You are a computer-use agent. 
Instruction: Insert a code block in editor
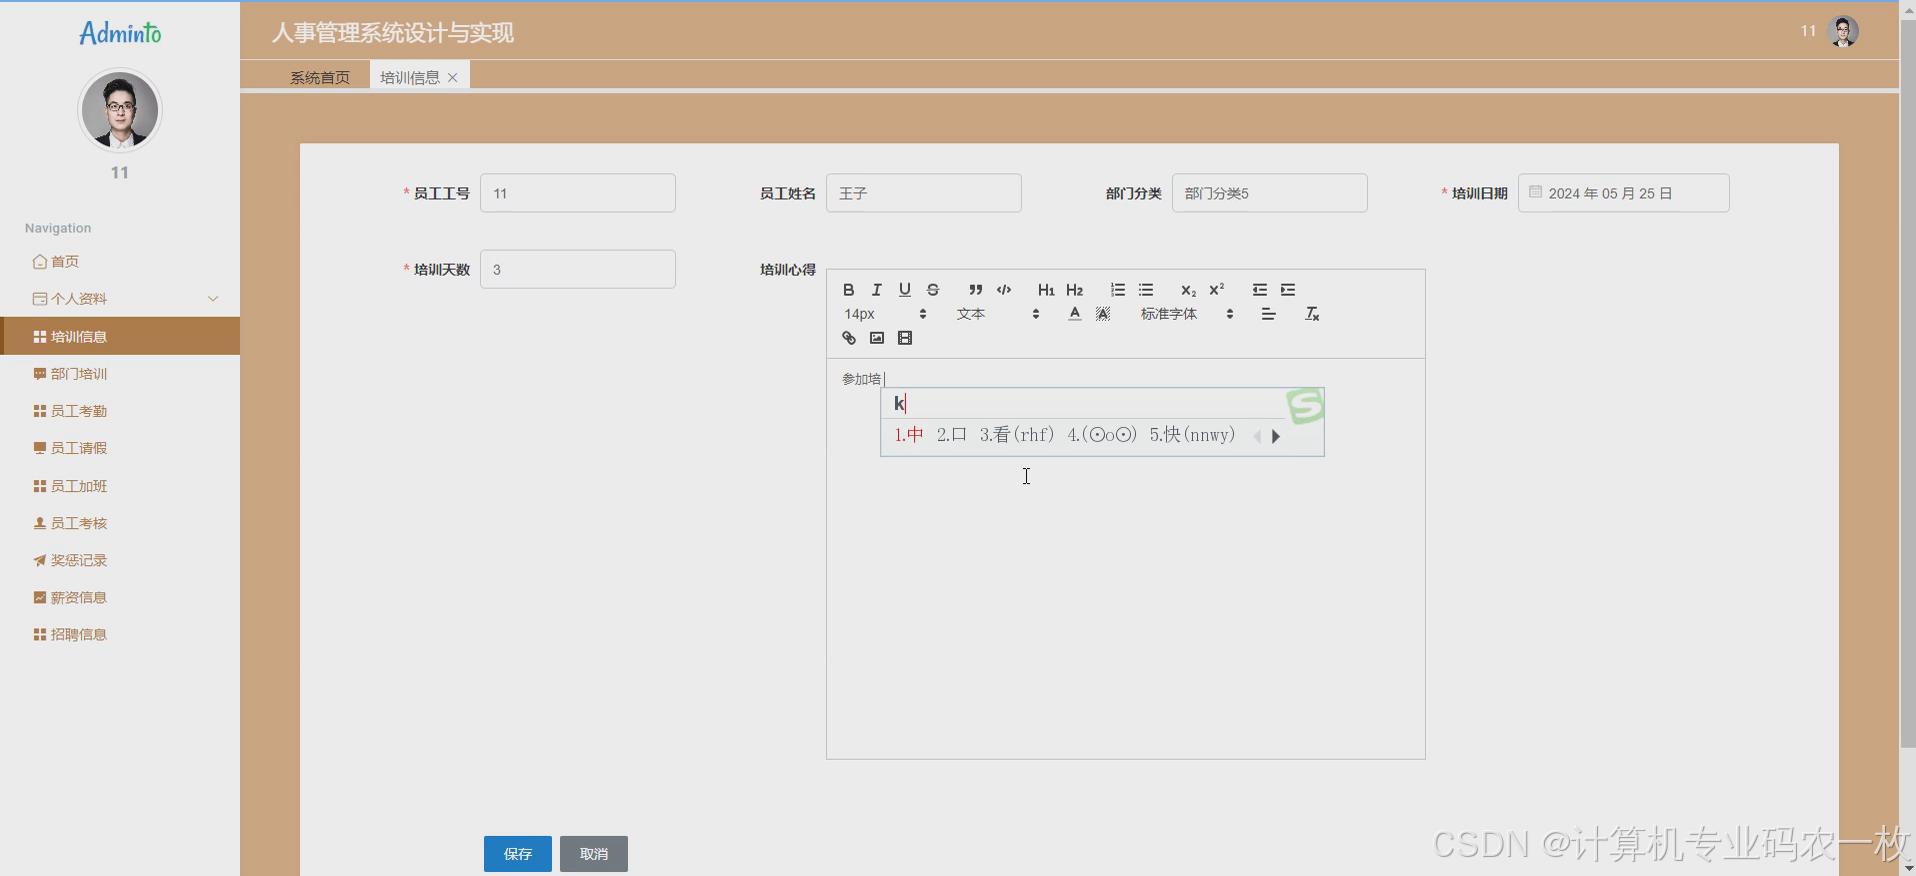pos(1004,290)
